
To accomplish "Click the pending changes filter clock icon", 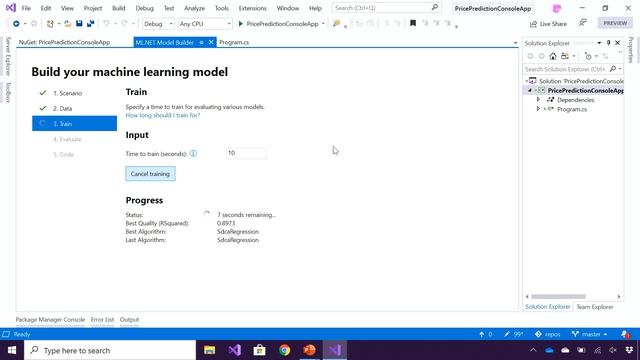I will 588,56.
